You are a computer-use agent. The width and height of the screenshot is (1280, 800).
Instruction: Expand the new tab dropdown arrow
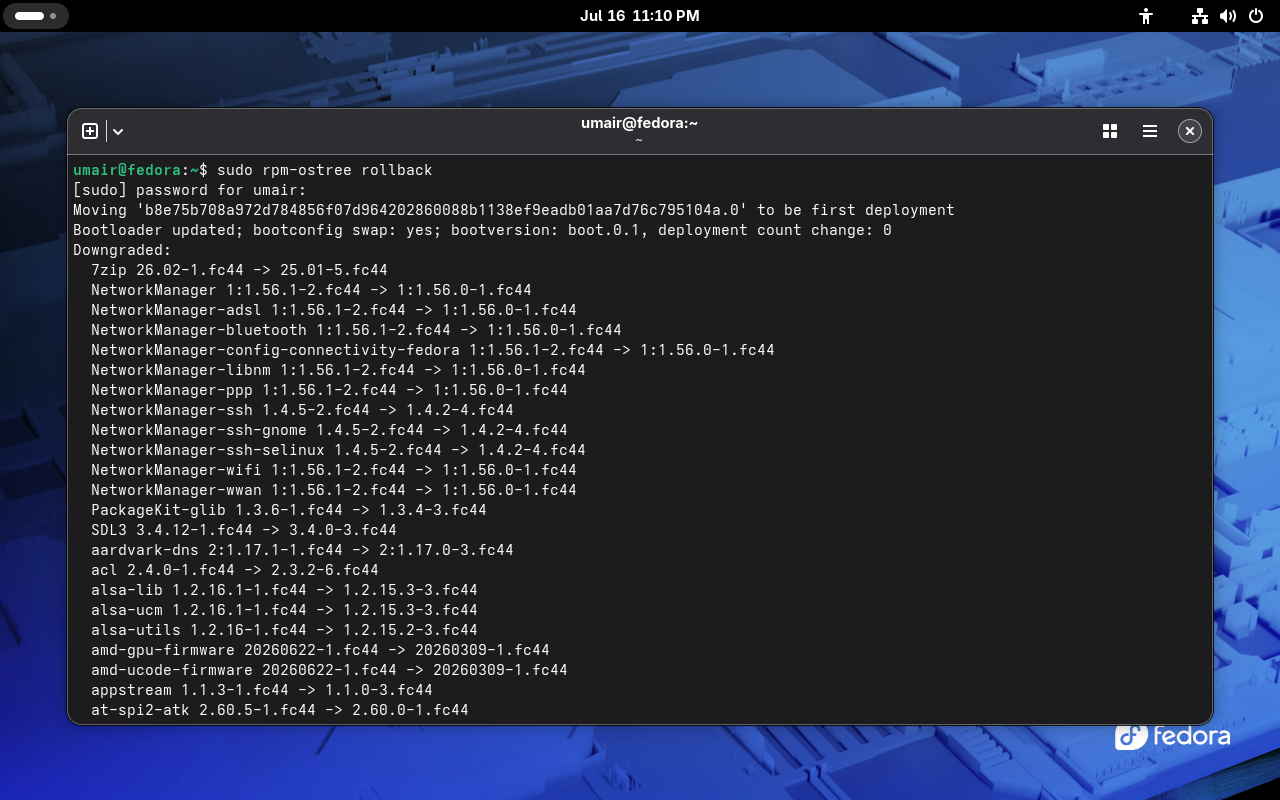click(x=118, y=131)
